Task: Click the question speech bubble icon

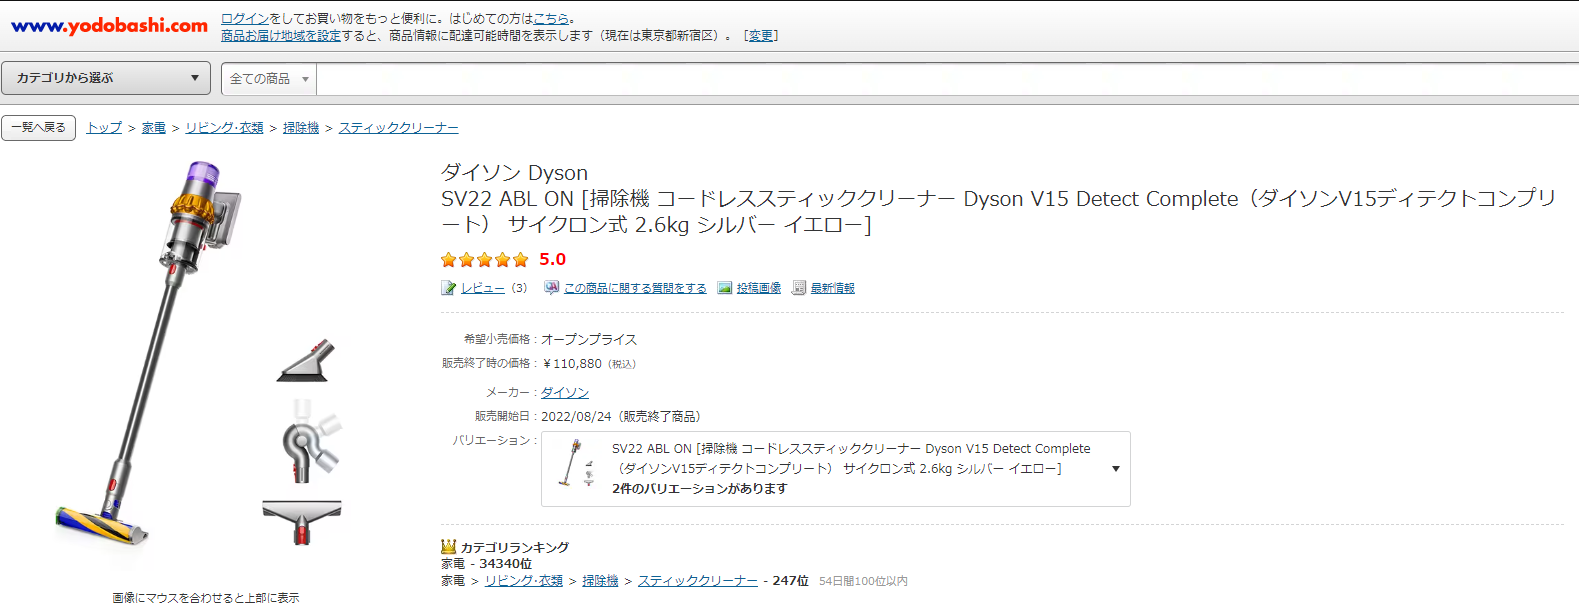Action: (551, 288)
